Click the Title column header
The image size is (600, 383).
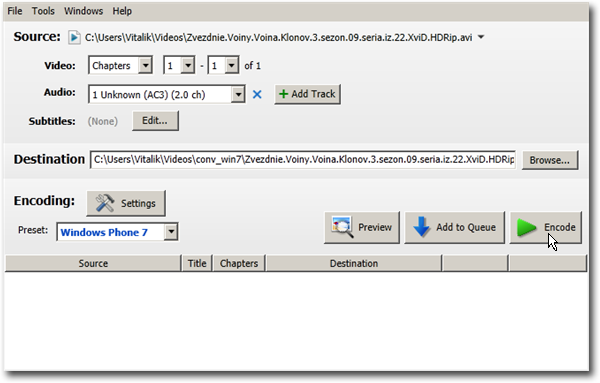pos(197,263)
